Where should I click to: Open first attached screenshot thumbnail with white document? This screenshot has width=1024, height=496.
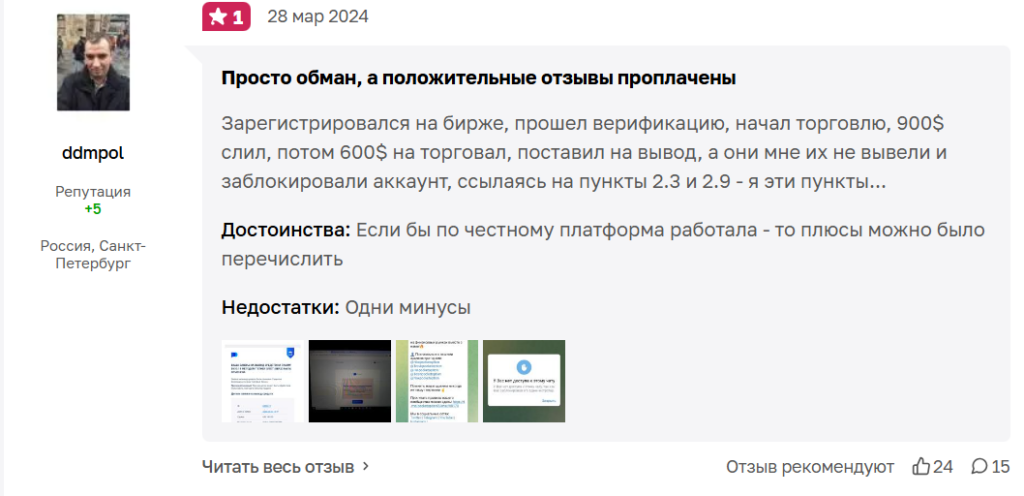tap(263, 381)
